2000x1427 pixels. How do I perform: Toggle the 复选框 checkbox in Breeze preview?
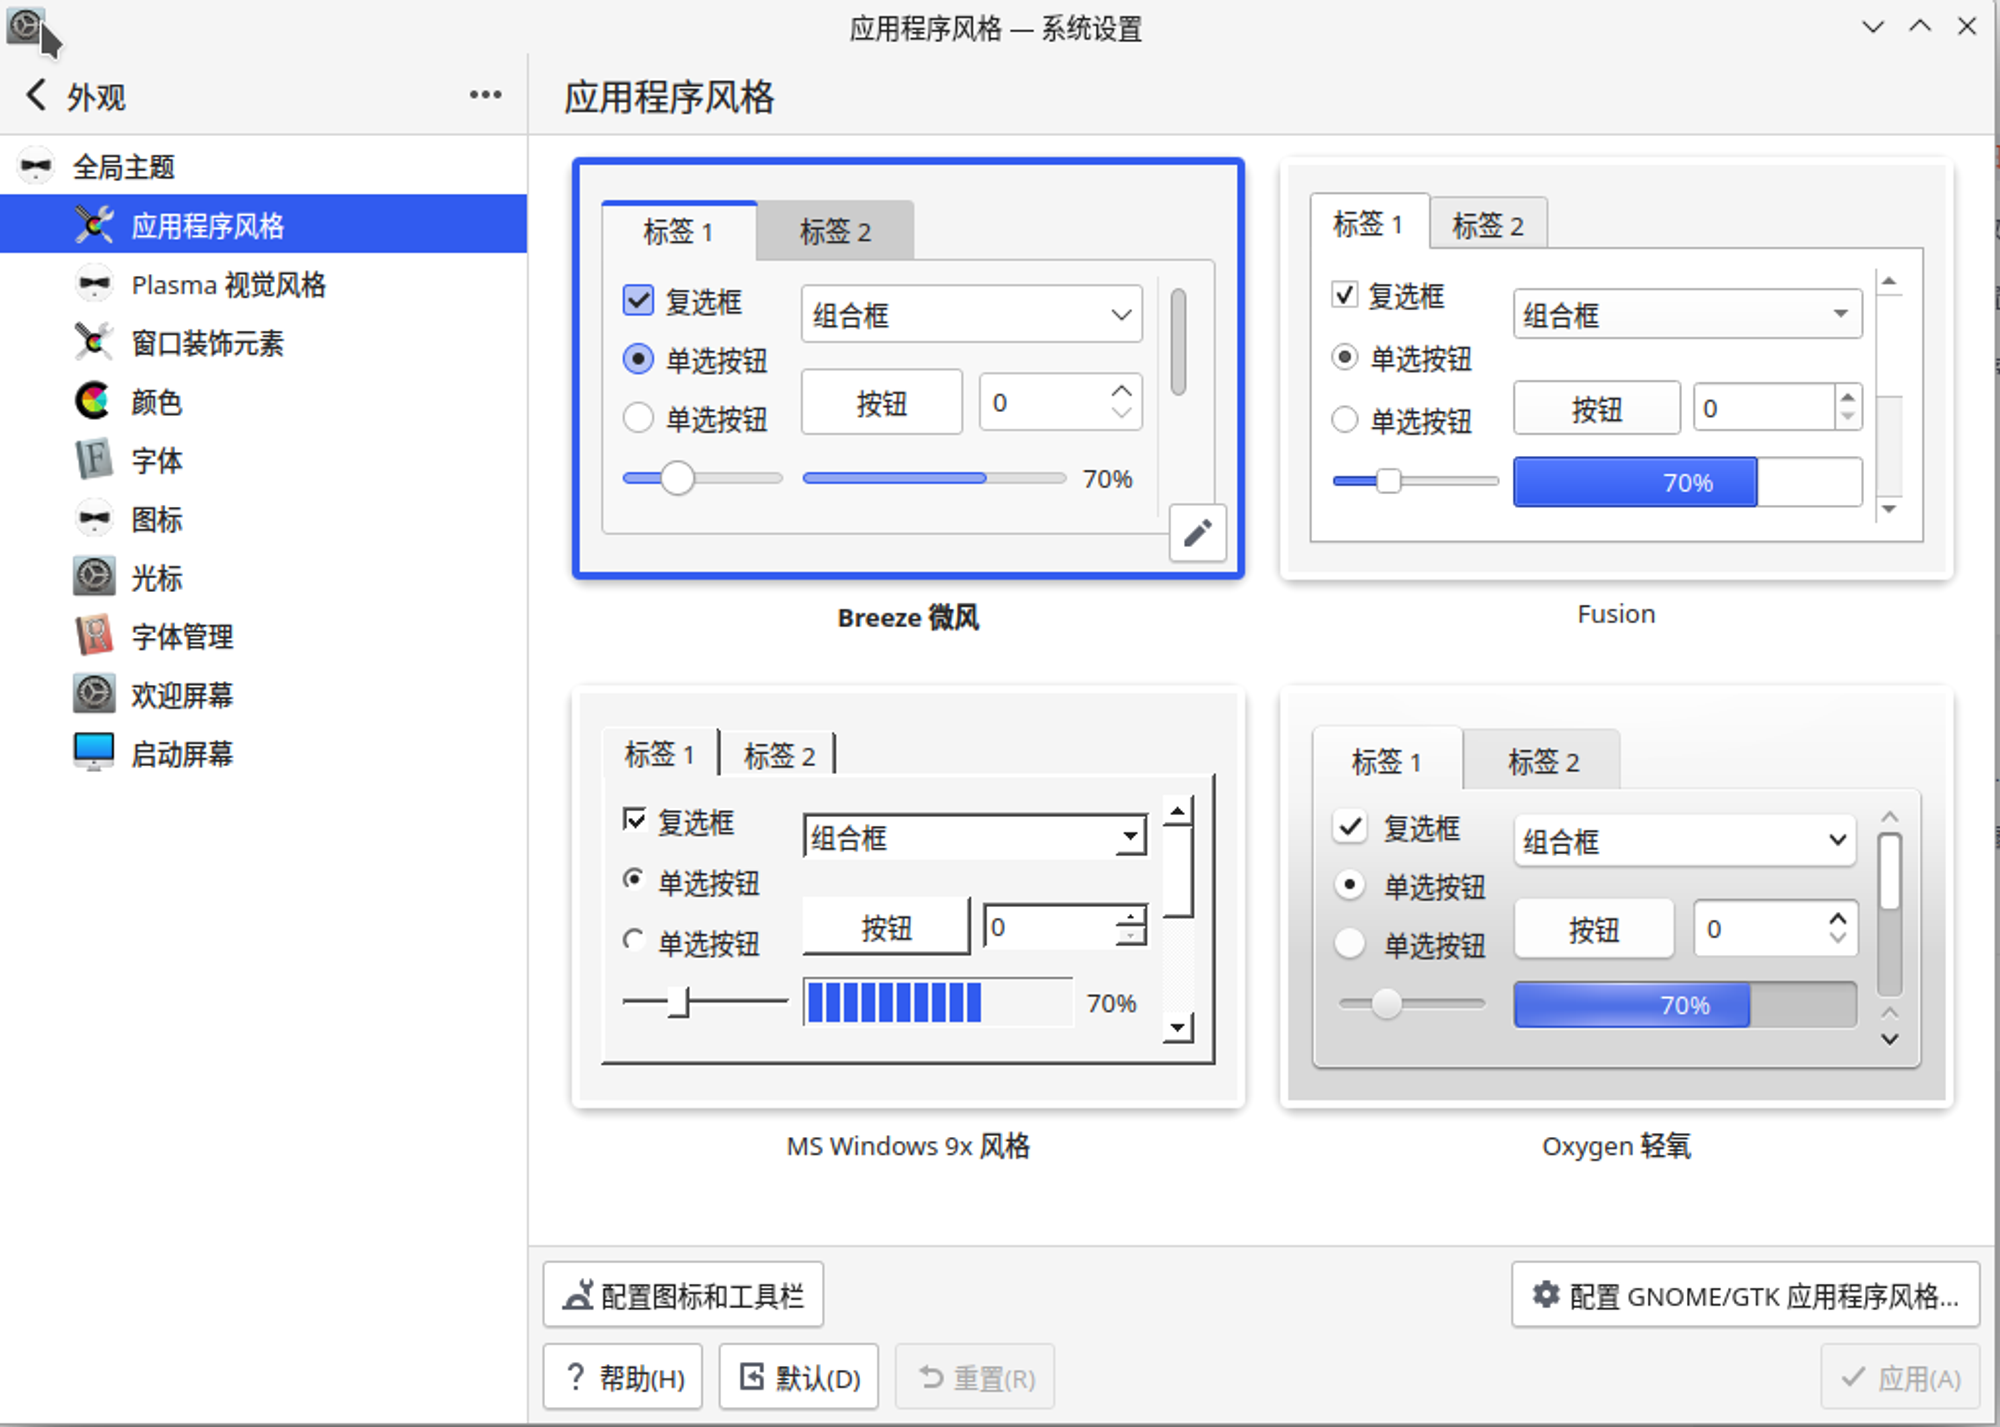638,300
